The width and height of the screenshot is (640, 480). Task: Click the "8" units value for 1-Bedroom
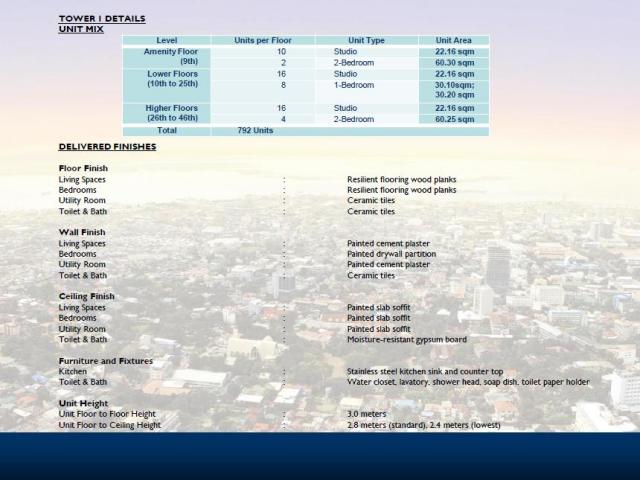coord(283,85)
